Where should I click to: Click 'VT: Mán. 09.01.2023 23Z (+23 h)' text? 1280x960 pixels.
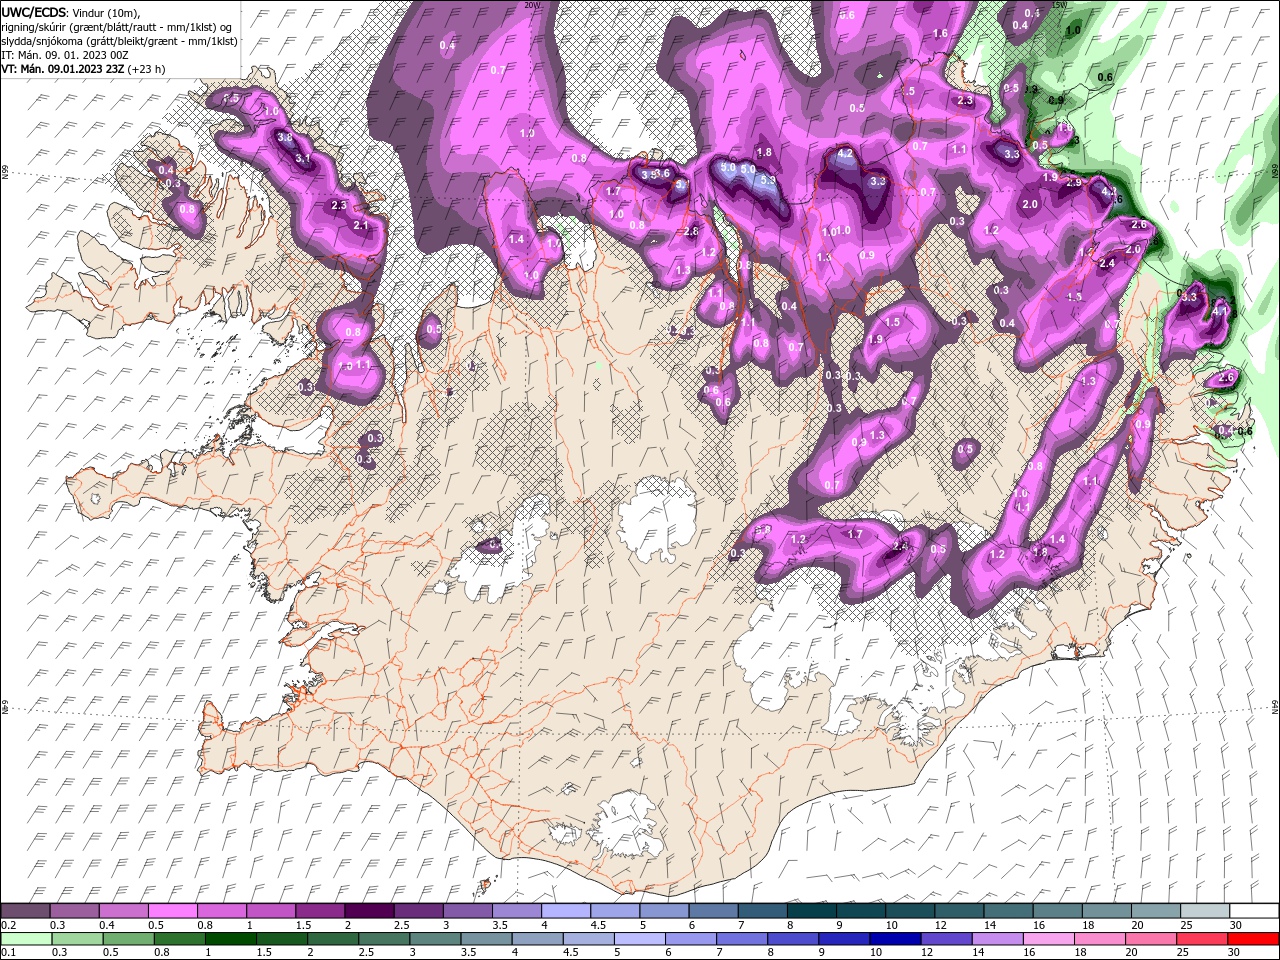[x=84, y=69]
